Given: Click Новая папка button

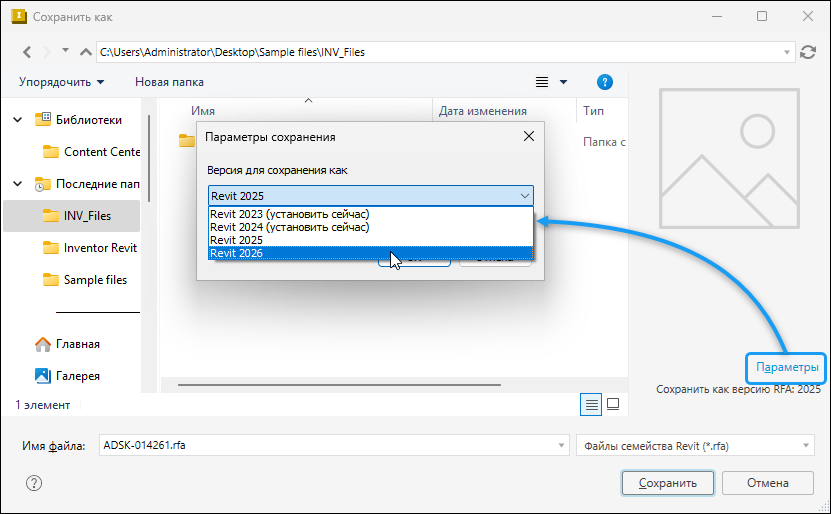Looking at the screenshot, I should [x=169, y=82].
